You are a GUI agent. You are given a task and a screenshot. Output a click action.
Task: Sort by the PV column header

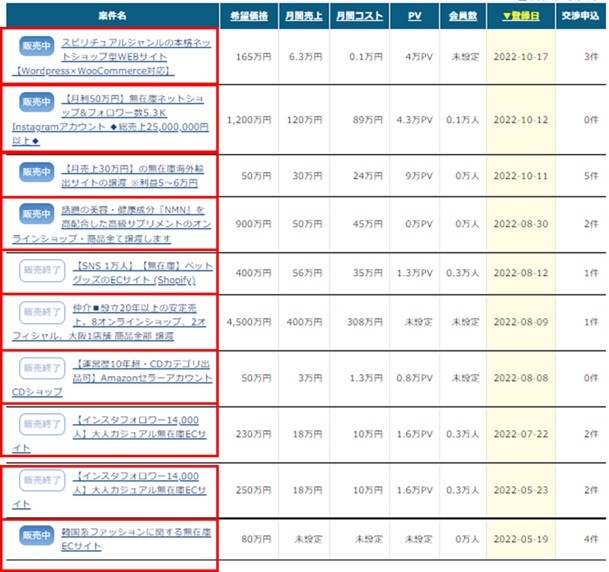(x=413, y=17)
